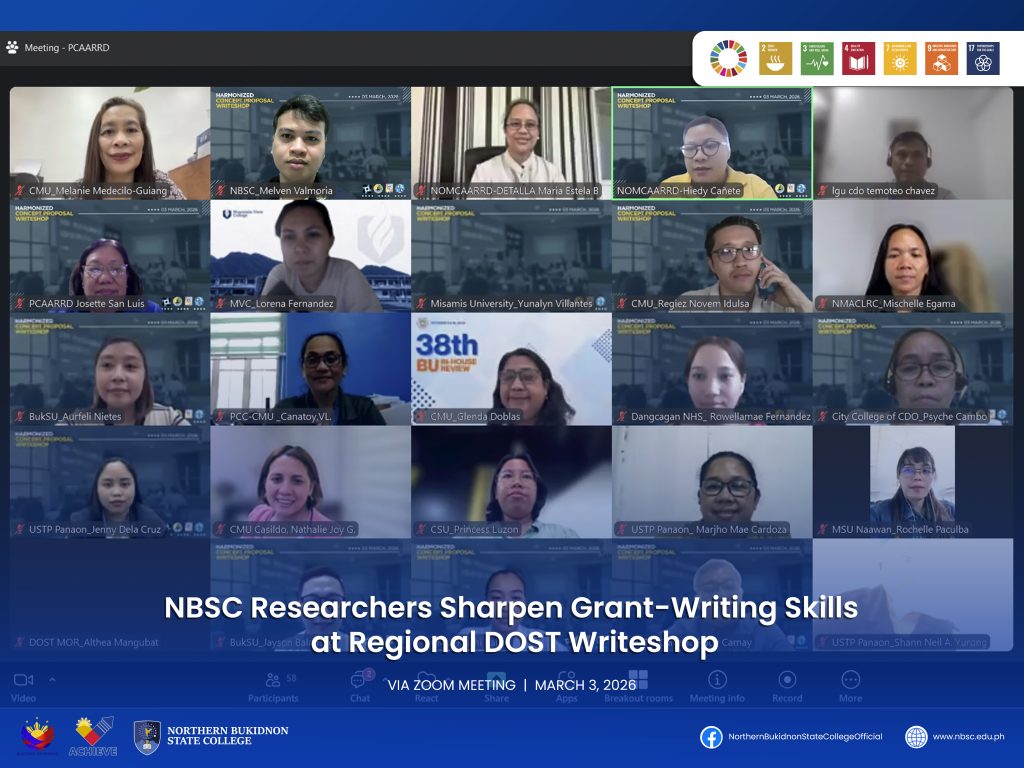Click the SDG 2 Zero Hunger icon

pyautogui.click(x=775, y=58)
